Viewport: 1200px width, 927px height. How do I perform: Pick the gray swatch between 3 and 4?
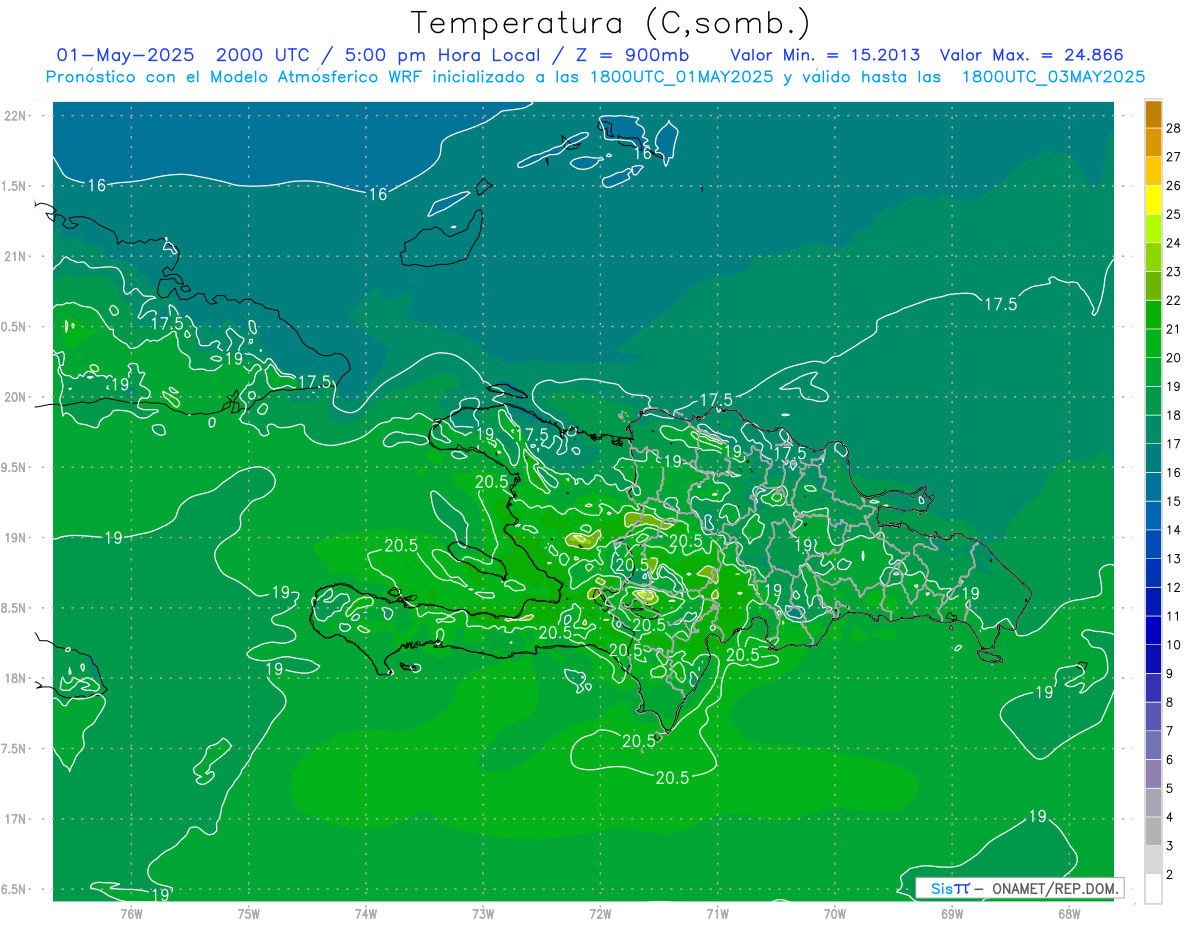[1153, 831]
